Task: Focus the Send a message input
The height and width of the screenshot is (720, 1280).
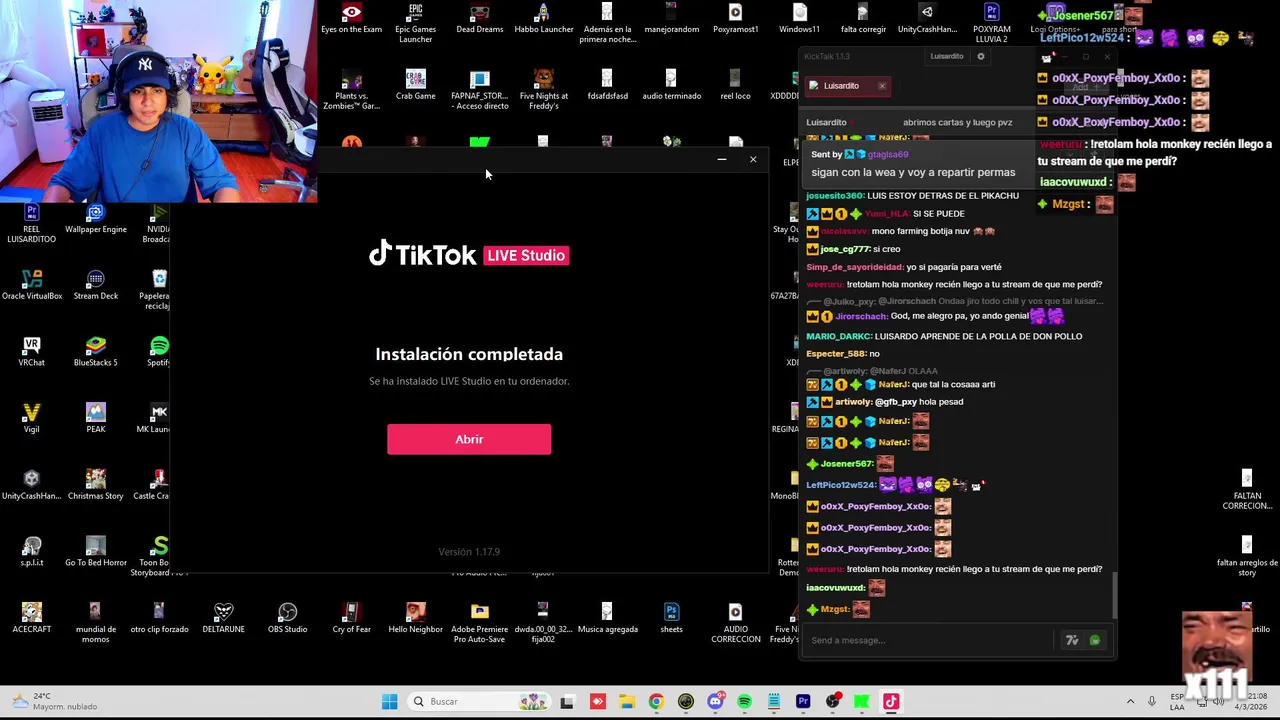Action: [x=930, y=640]
